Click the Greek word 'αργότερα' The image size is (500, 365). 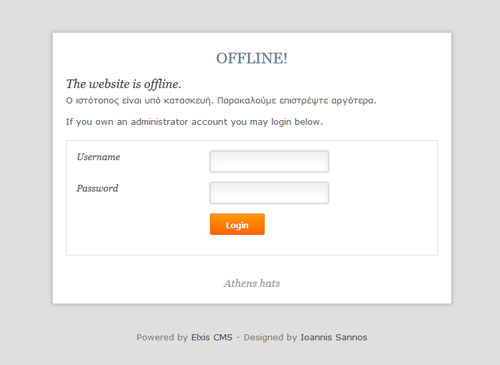pyautogui.click(x=354, y=101)
